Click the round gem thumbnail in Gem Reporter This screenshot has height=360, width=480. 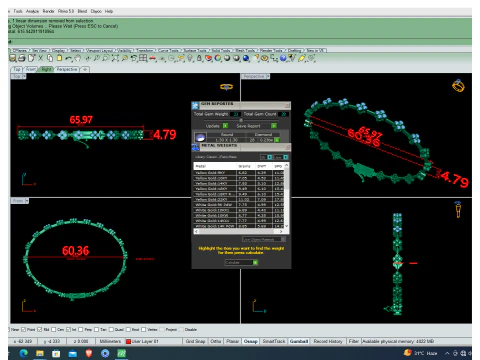point(200,137)
